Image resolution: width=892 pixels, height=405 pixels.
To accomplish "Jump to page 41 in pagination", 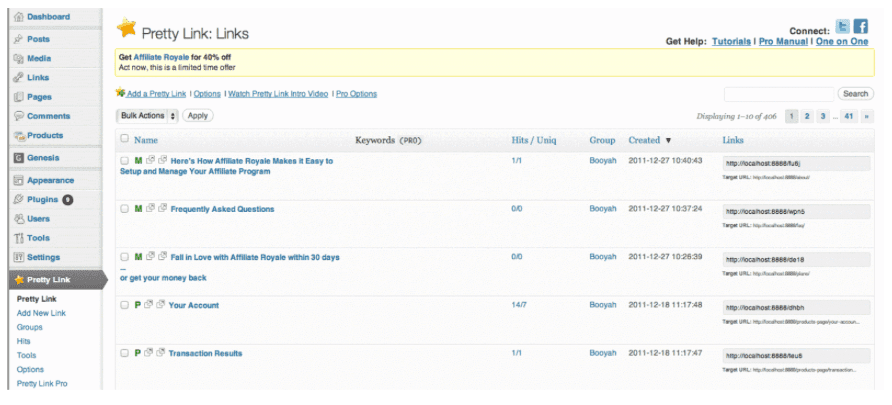I will click(x=848, y=116).
